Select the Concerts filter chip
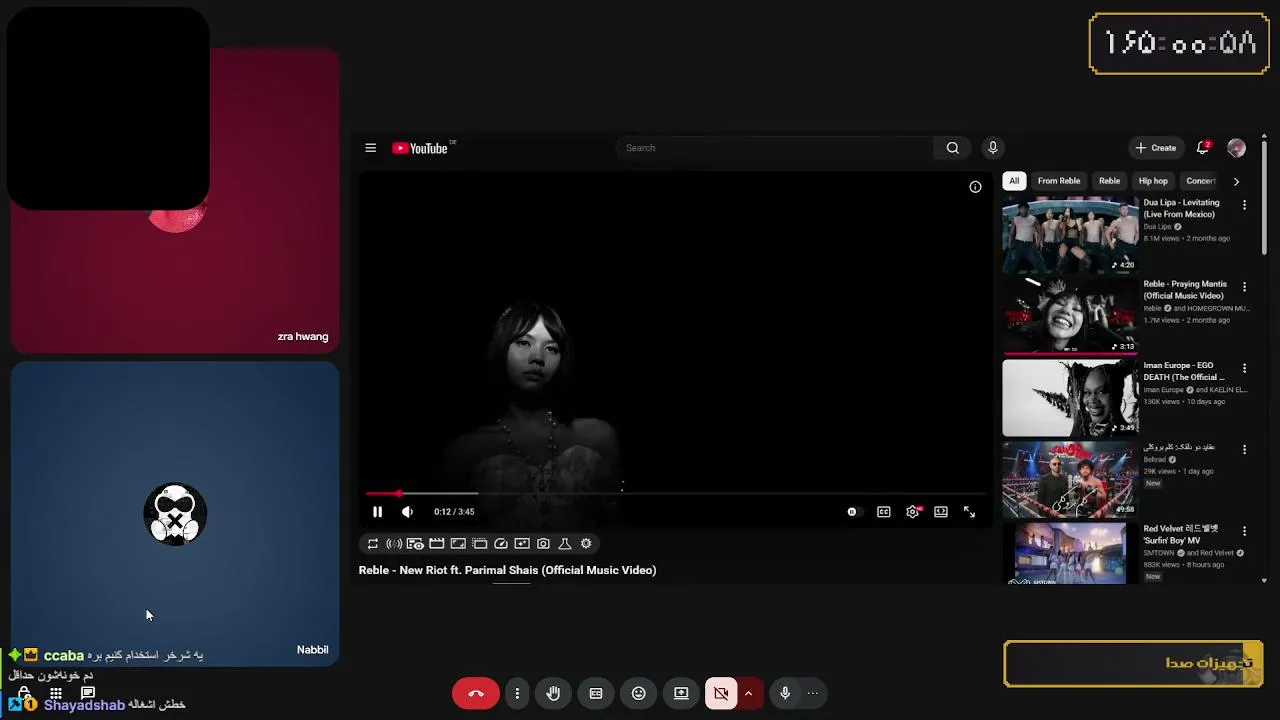This screenshot has height=720, width=1280. [1199, 181]
